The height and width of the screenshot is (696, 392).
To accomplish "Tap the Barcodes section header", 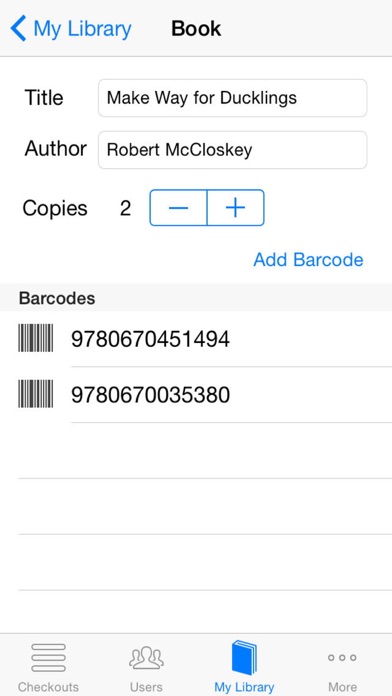I will [x=57, y=298].
